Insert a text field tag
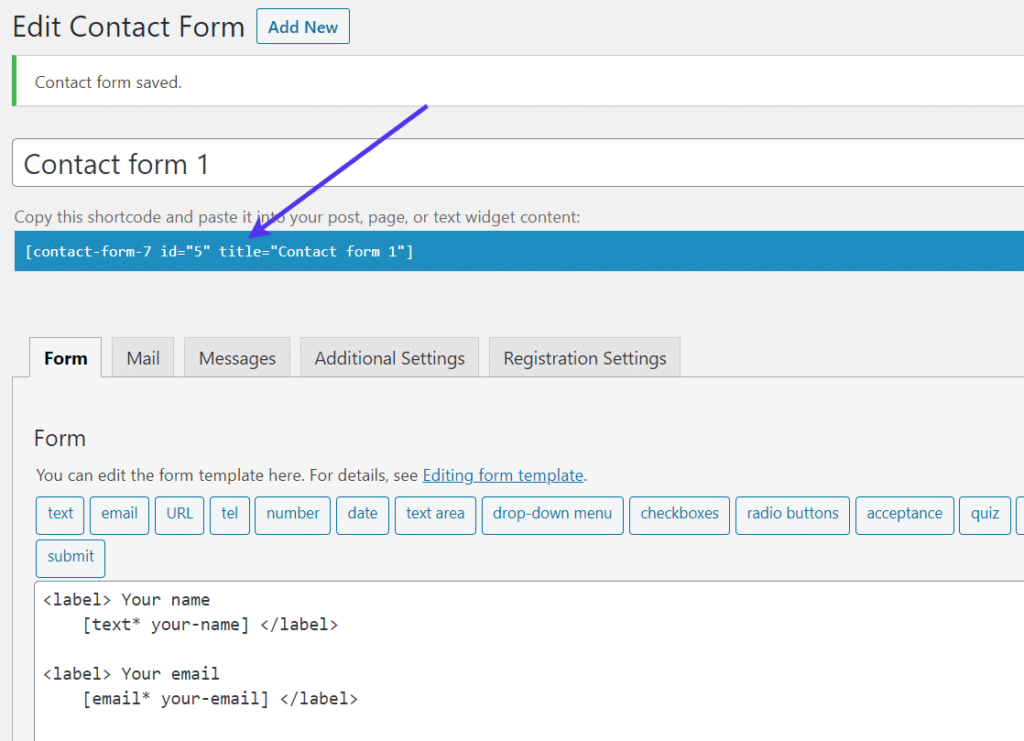1024x741 pixels. click(x=60, y=514)
